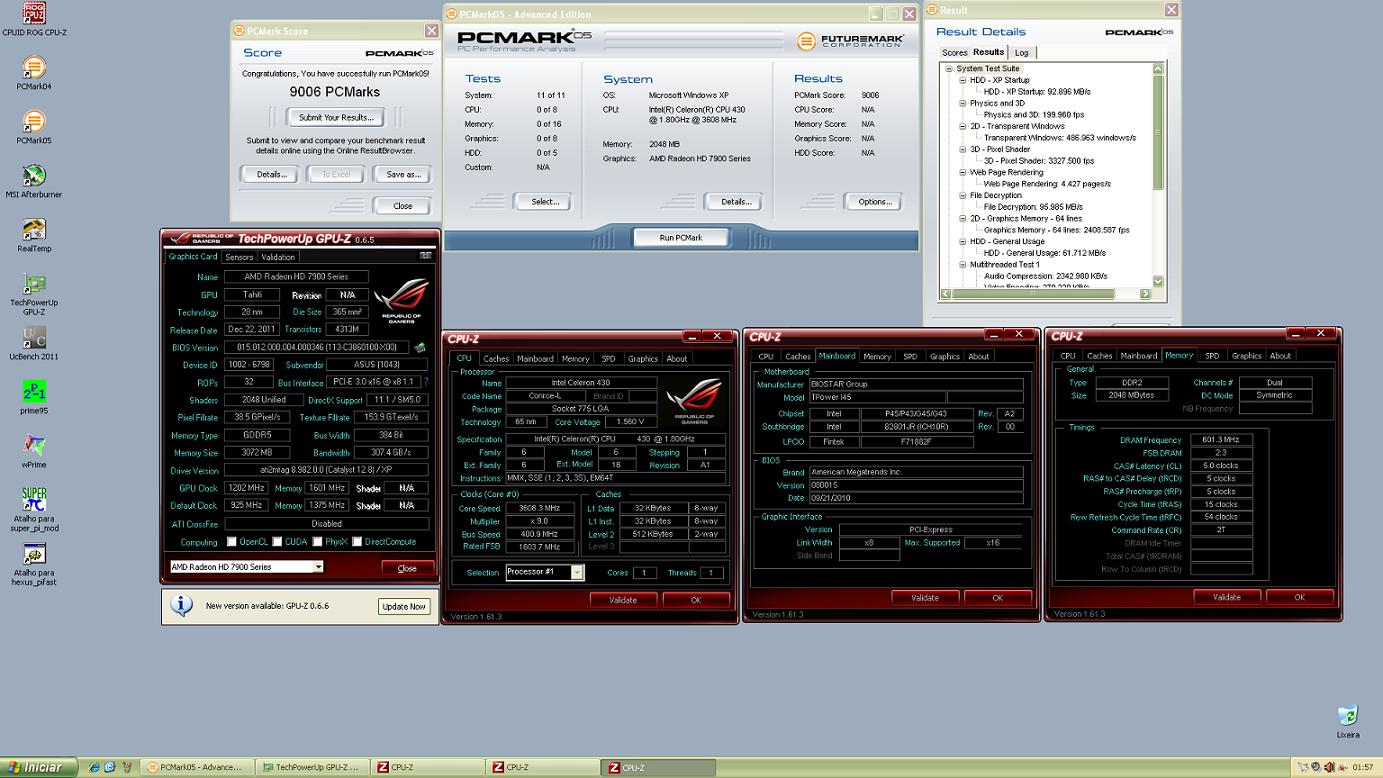Open Caches tab in first CPU-Z window
The image size is (1383, 778).
496,358
